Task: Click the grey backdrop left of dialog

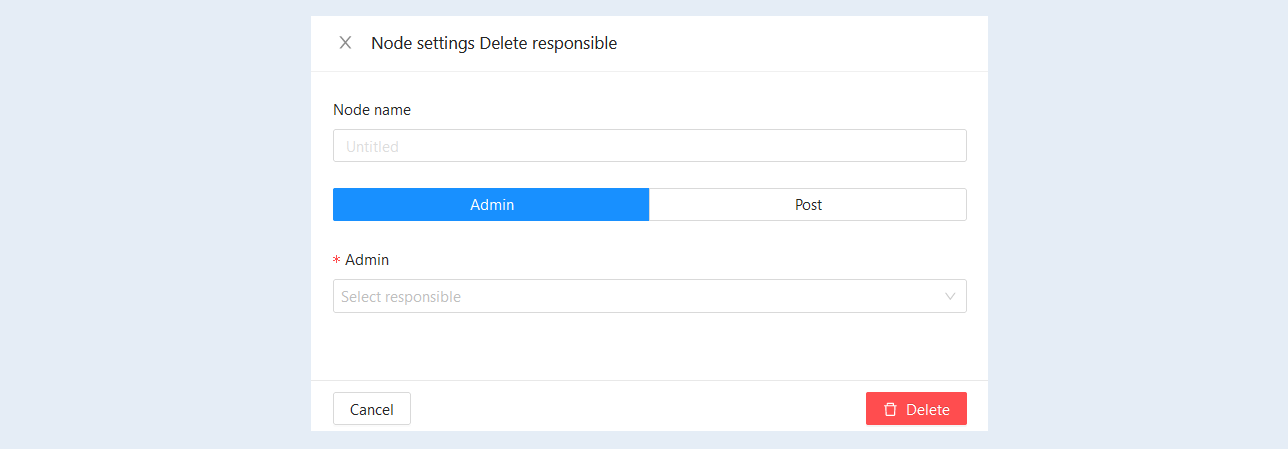Action: [155, 224]
